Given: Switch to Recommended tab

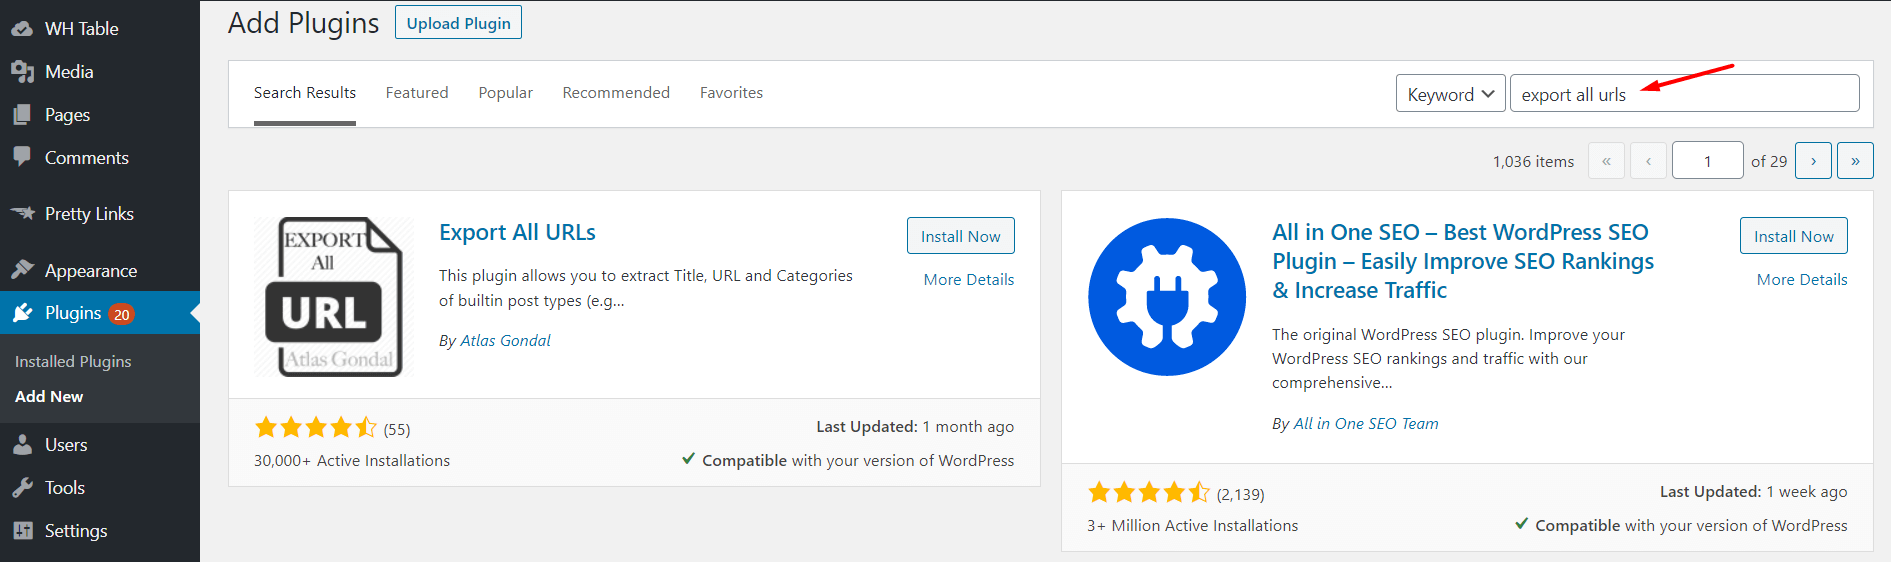Looking at the screenshot, I should point(616,92).
